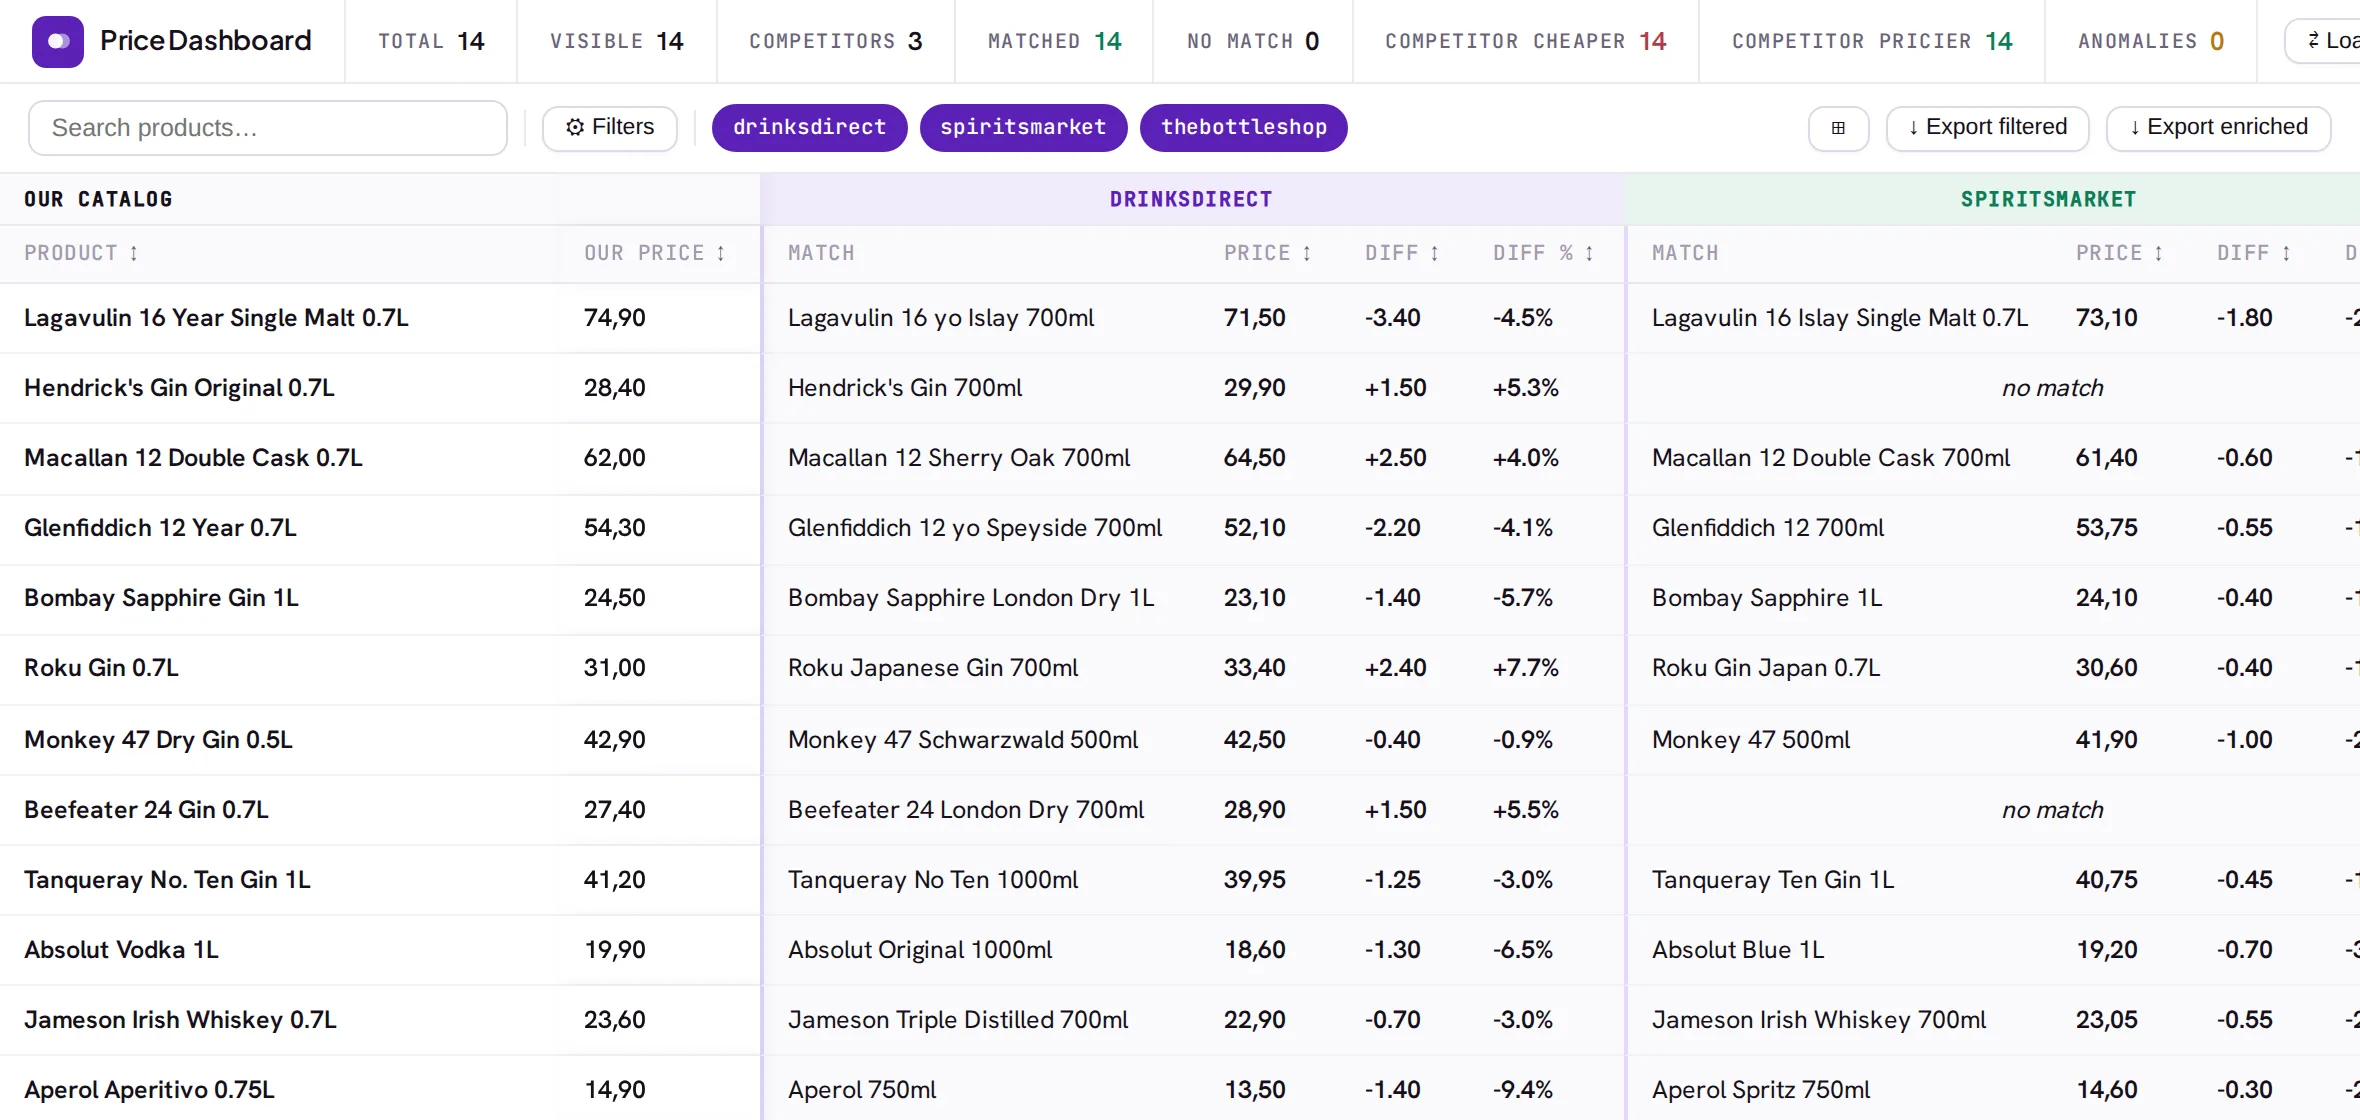Sort Drinksdirect Price column arrow
This screenshot has width=2360, height=1120.
[x=1307, y=254]
